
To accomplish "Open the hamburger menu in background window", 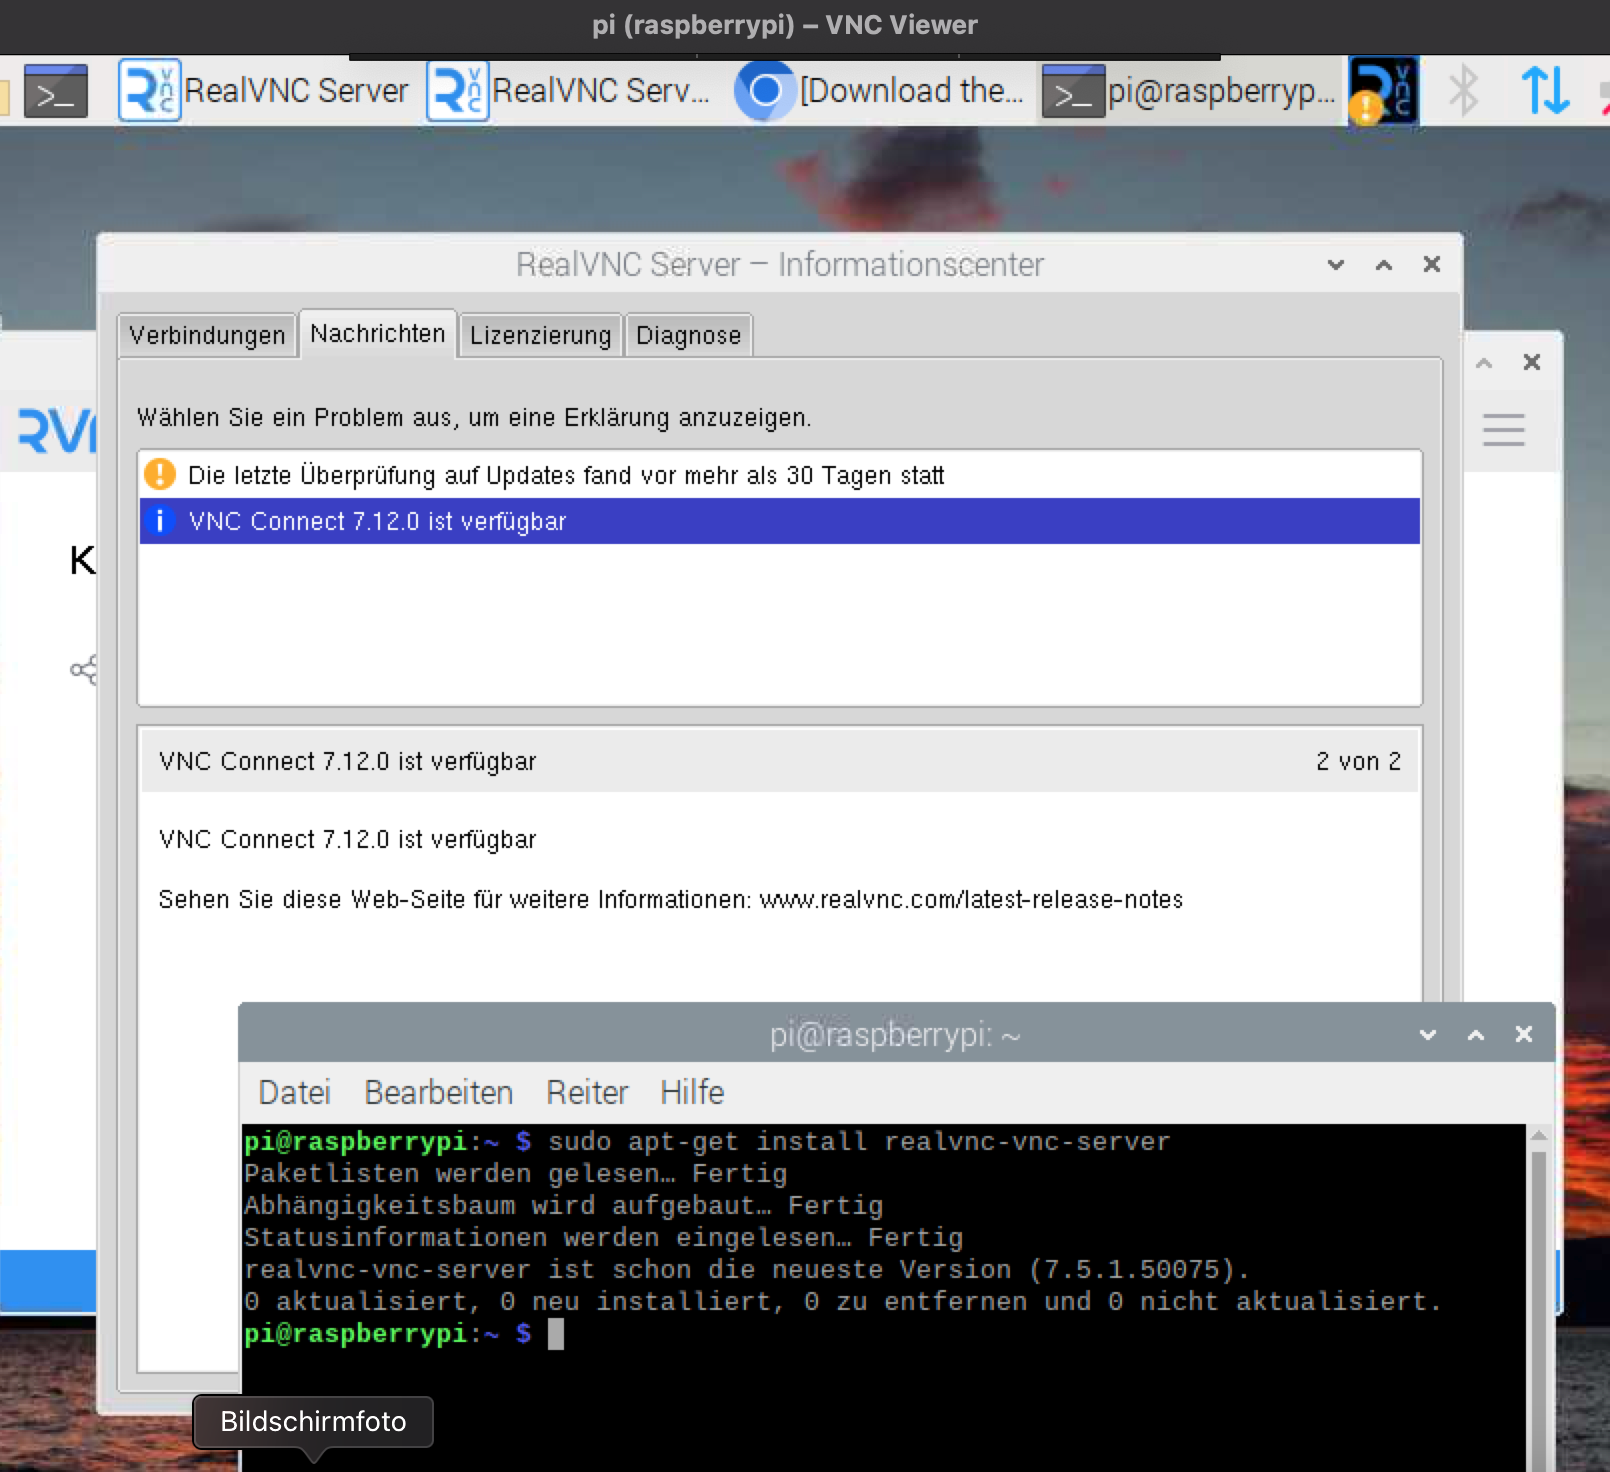I will 1503,430.
